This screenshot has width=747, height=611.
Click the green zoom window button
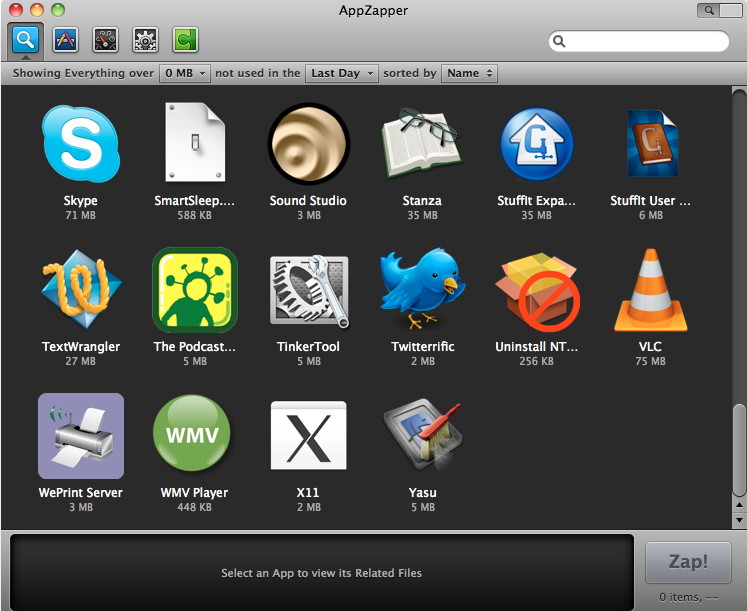(58, 10)
